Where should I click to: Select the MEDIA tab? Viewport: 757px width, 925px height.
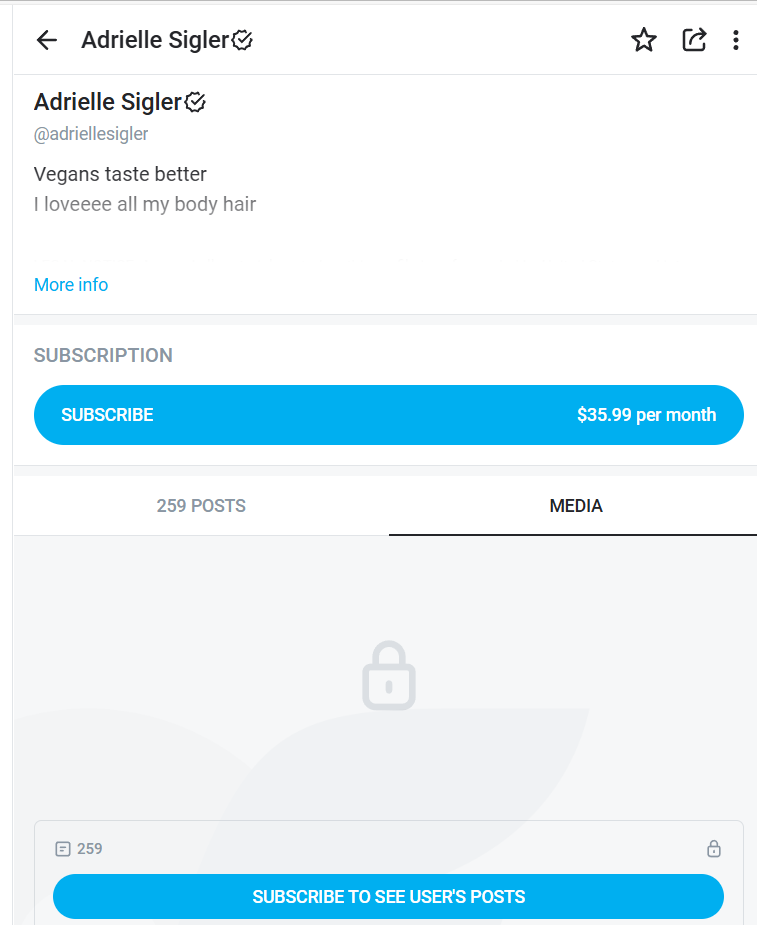(576, 506)
